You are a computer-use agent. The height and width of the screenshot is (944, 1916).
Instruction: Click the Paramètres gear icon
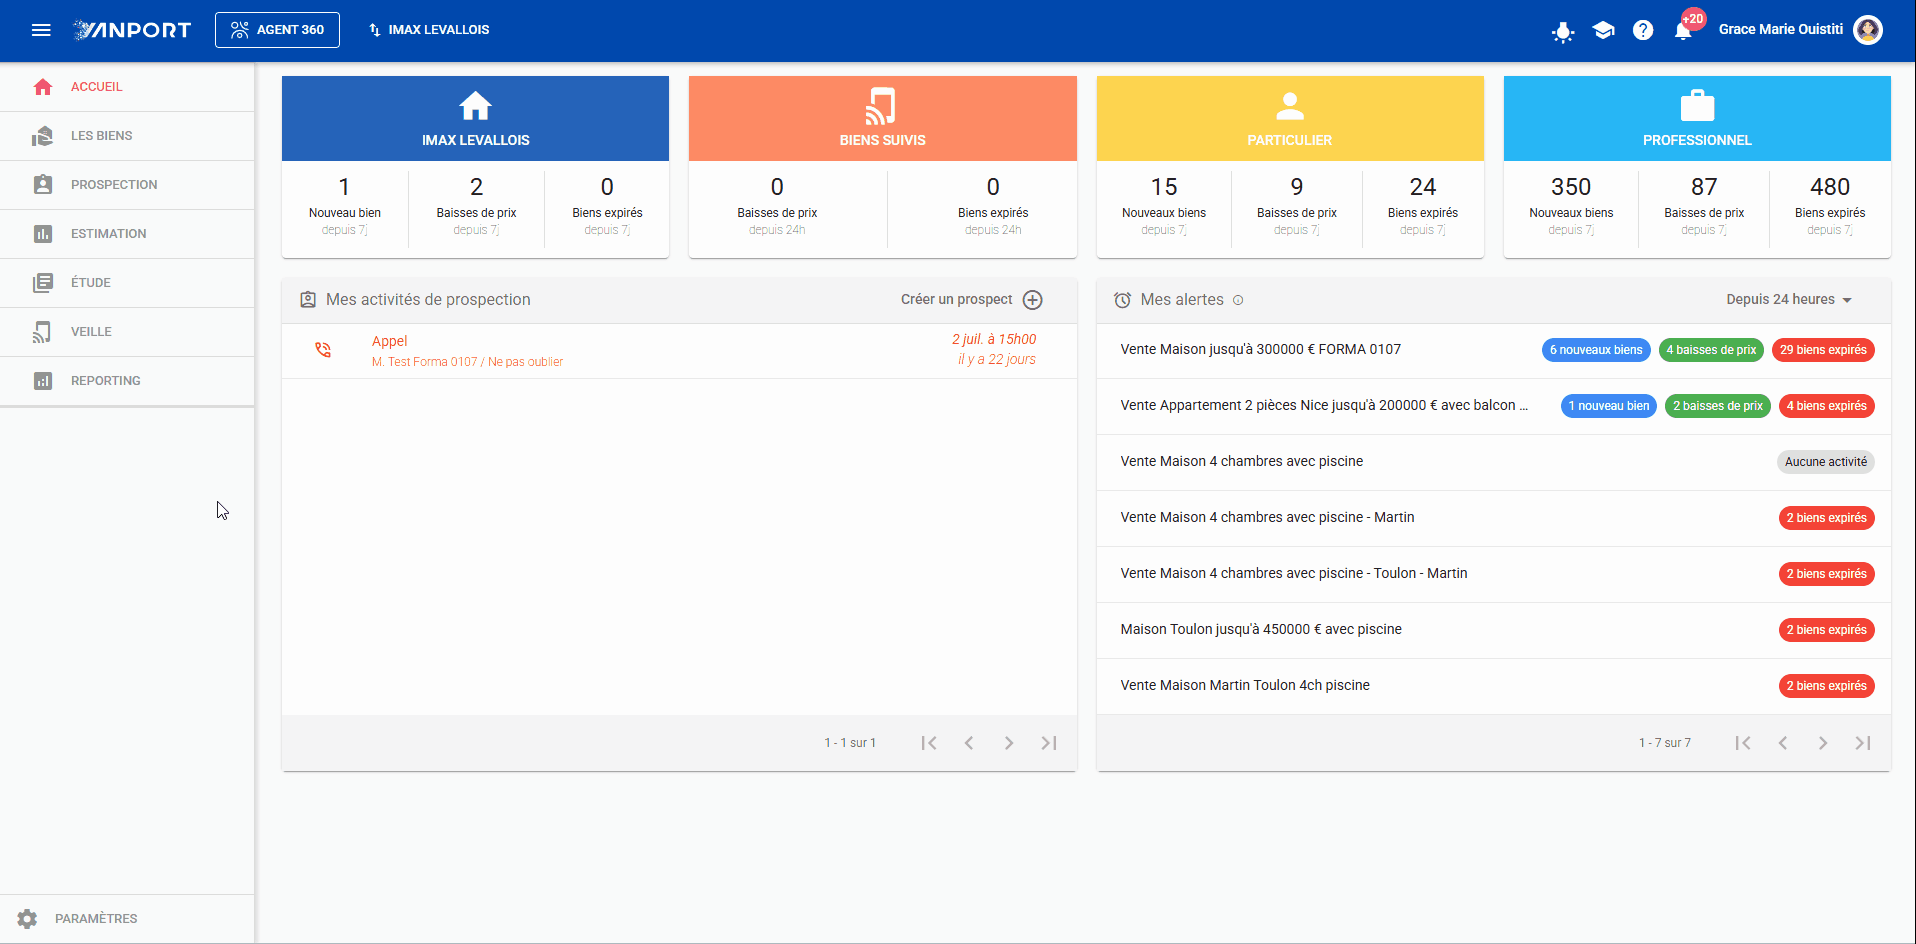point(27,919)
